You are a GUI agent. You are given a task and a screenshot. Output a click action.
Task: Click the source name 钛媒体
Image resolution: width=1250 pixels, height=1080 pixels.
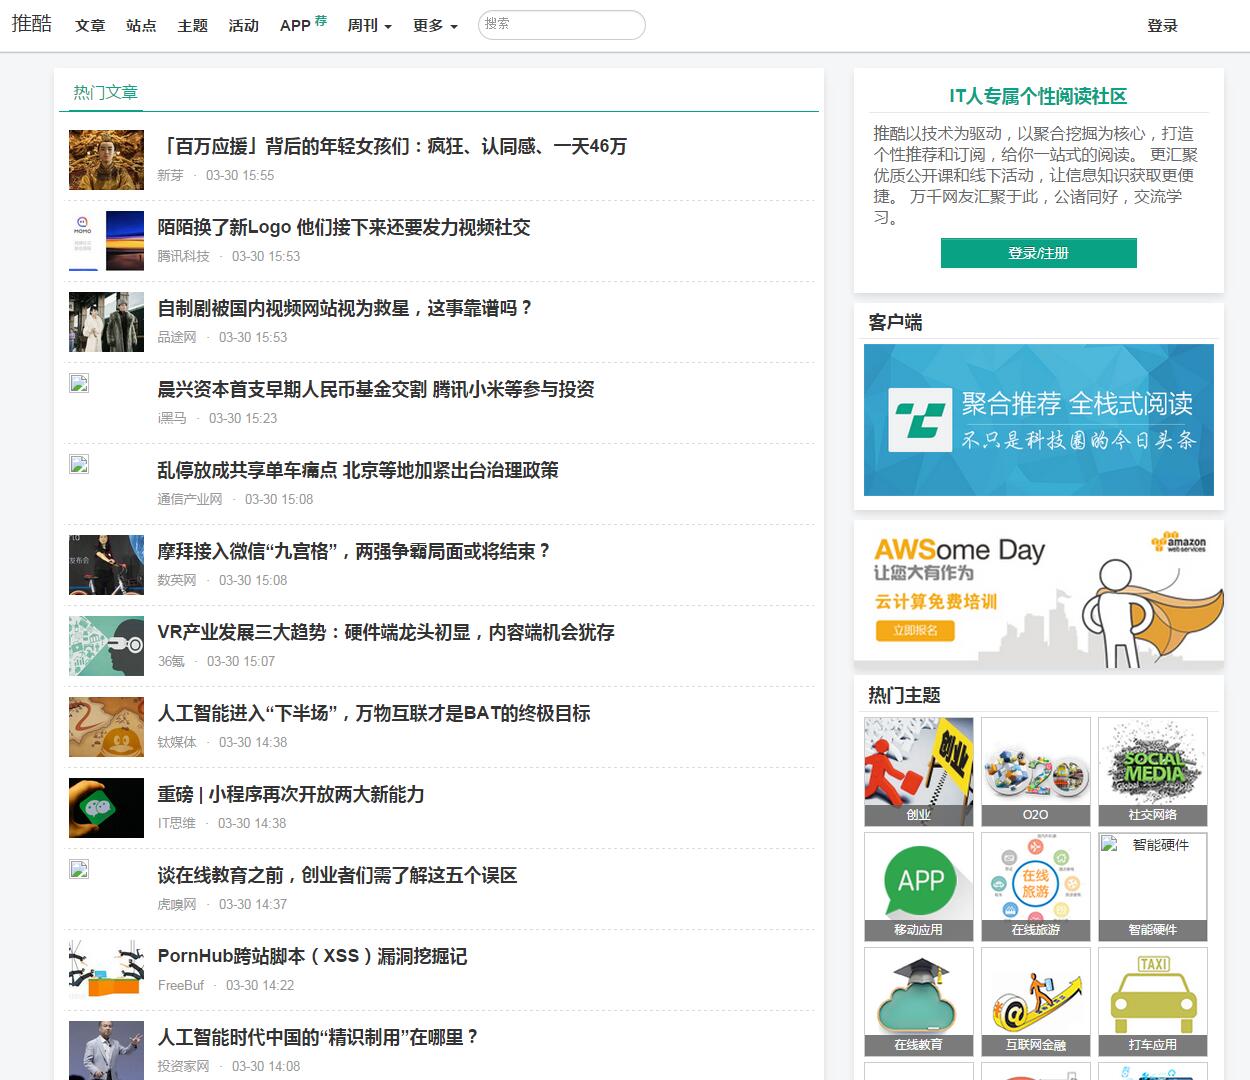[177, 742]
